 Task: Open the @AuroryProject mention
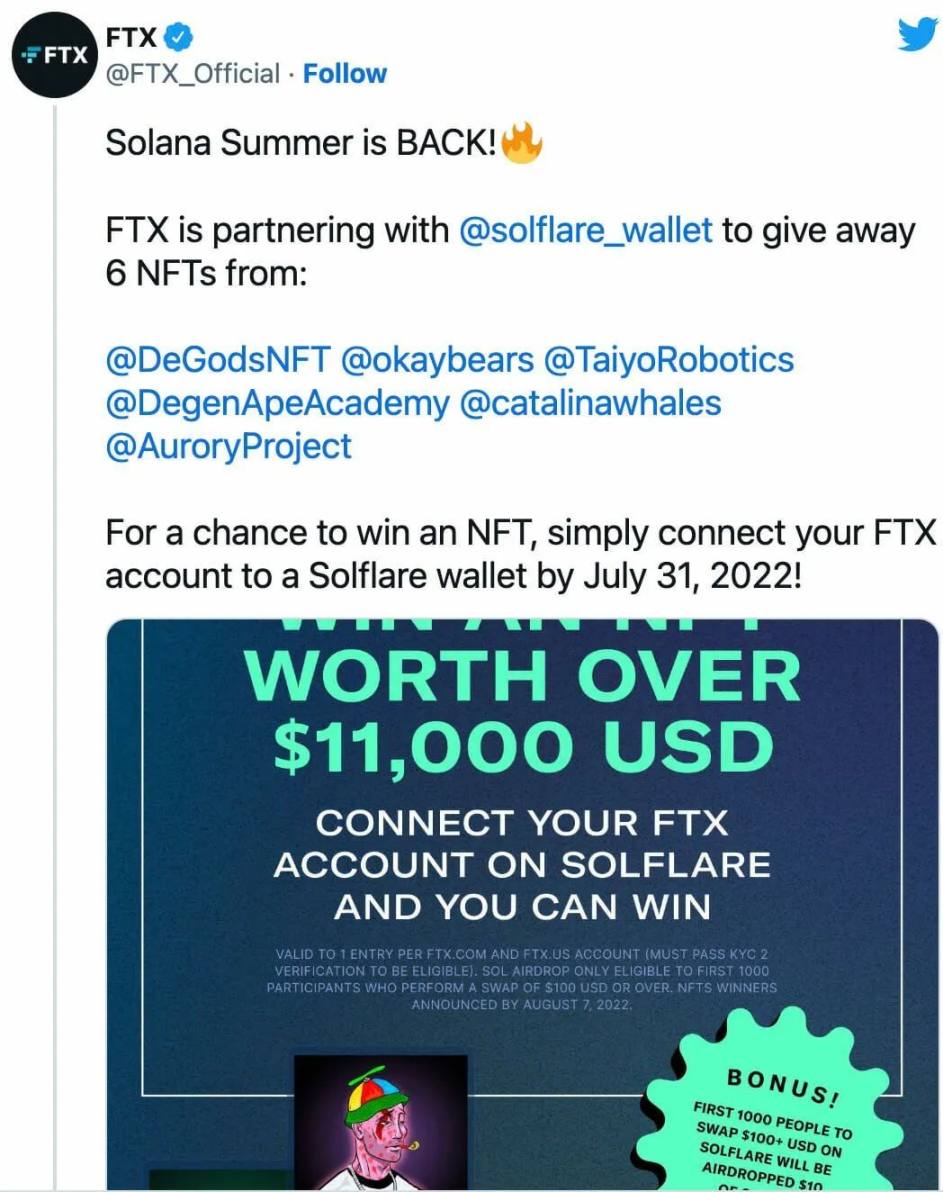pyautogui.click(x=228, y=447)
